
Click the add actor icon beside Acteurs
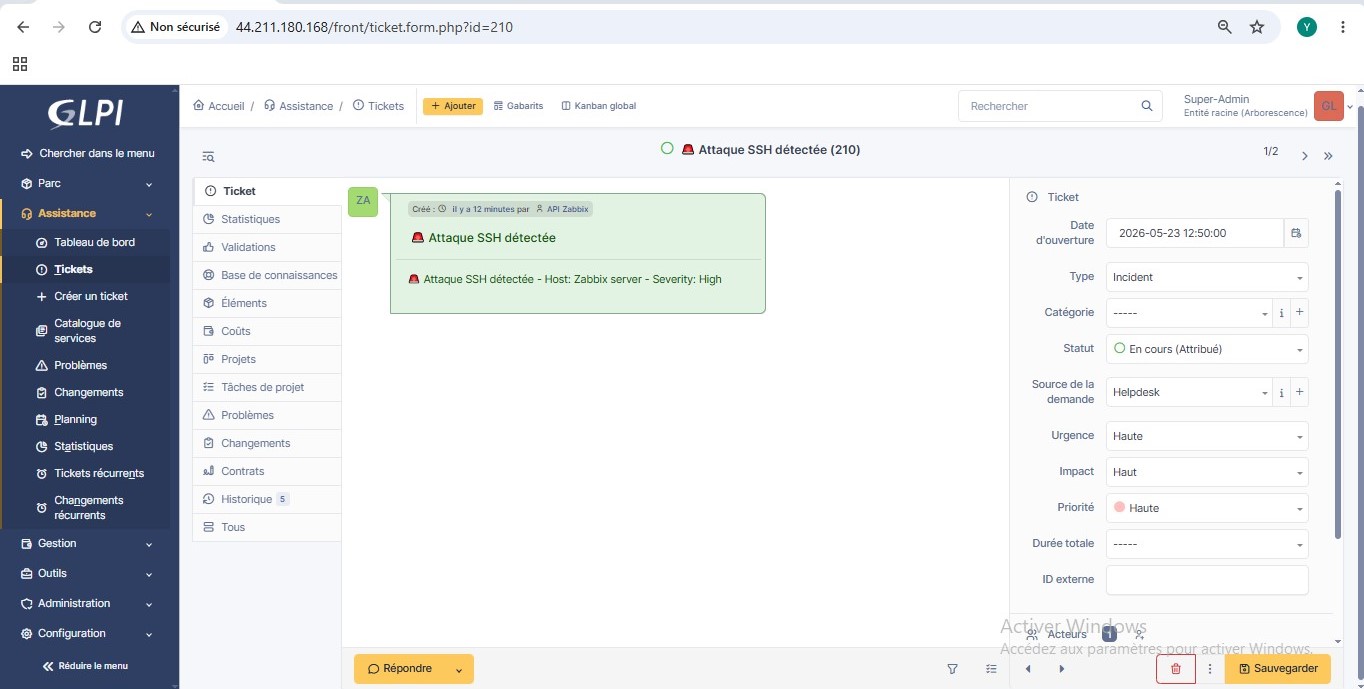(x=1139, y=634)
